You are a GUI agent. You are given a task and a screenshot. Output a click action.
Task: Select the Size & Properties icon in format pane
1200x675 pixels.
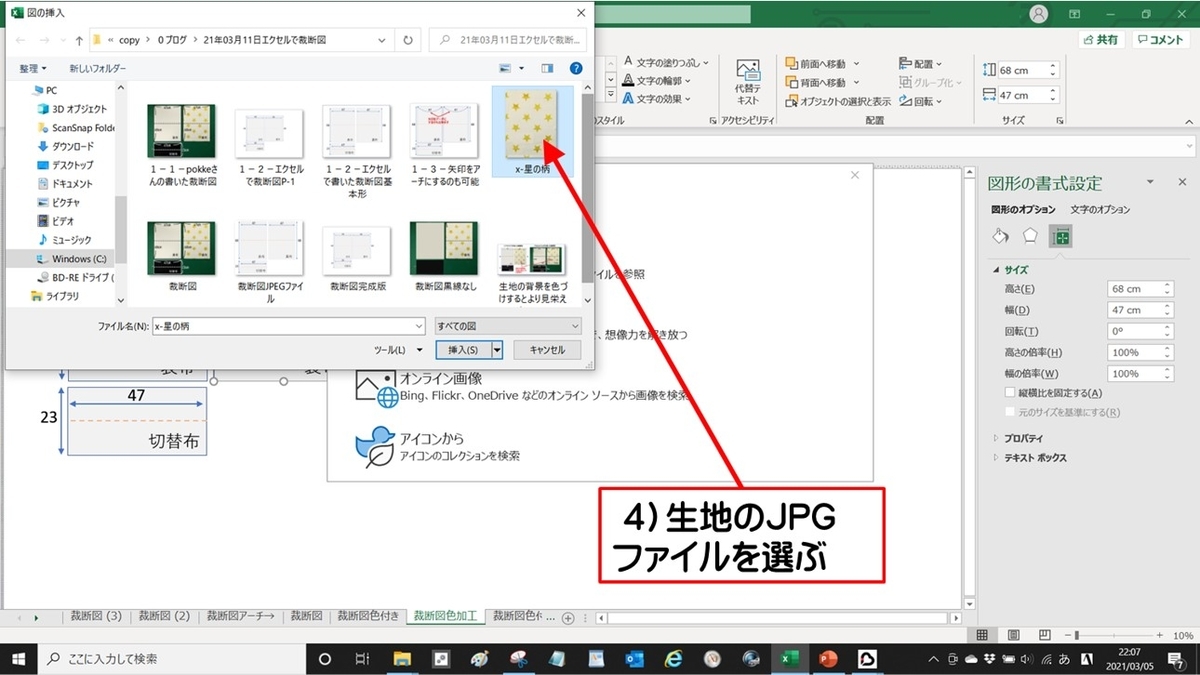pyautogui.click(x=1060, y=236)
